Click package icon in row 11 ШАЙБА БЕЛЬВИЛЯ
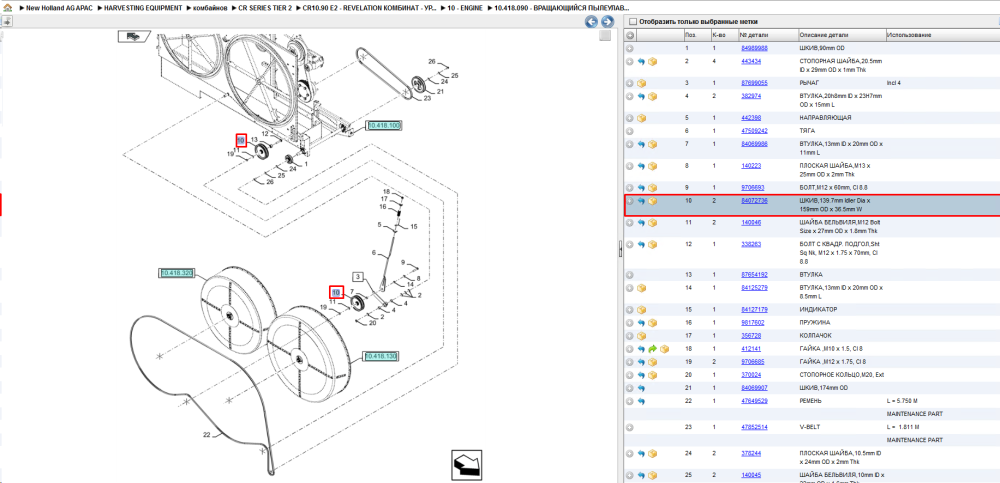 (652, 223)
